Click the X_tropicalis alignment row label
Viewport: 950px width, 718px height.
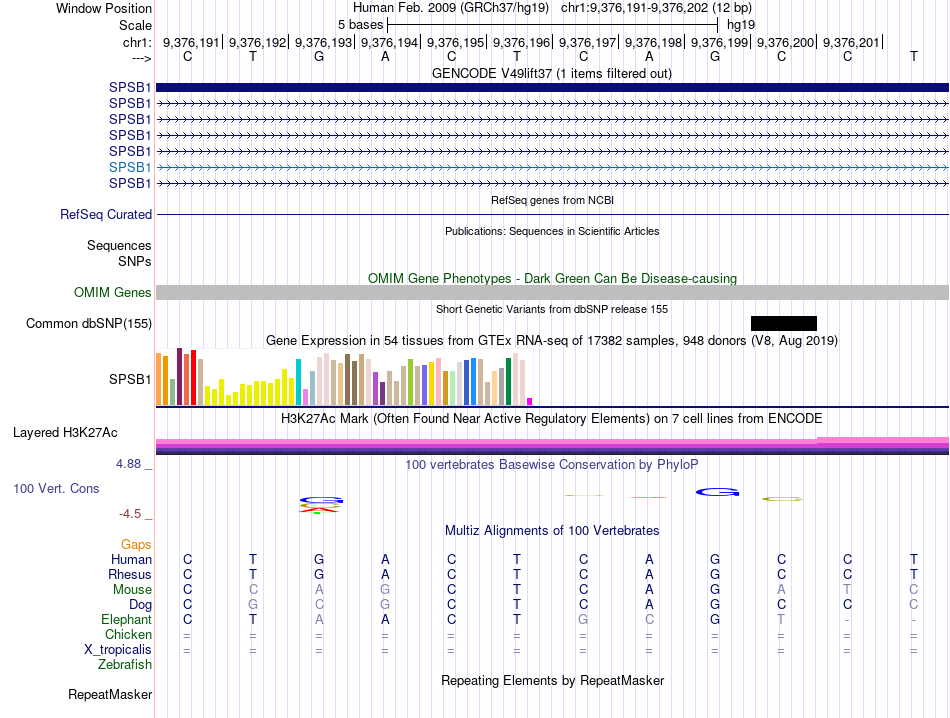click(118, 650)
